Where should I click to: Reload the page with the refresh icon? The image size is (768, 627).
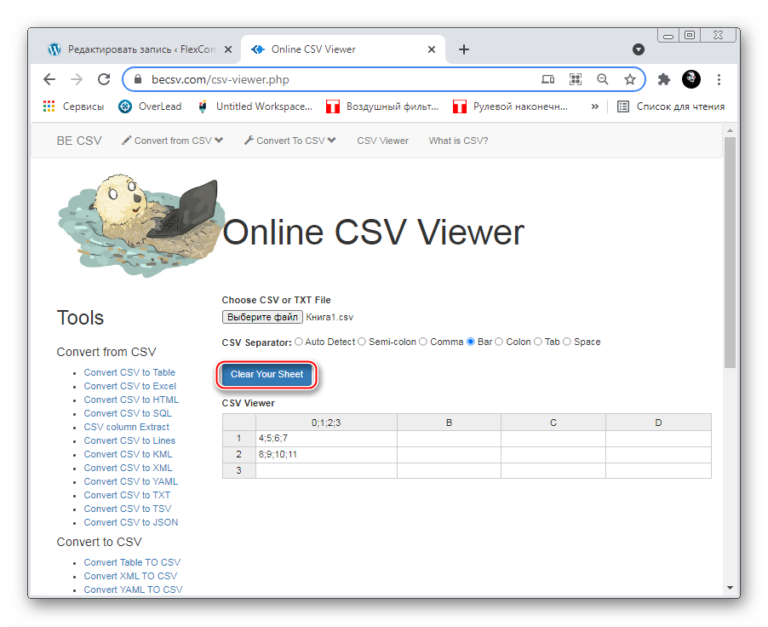pos(103,79)
